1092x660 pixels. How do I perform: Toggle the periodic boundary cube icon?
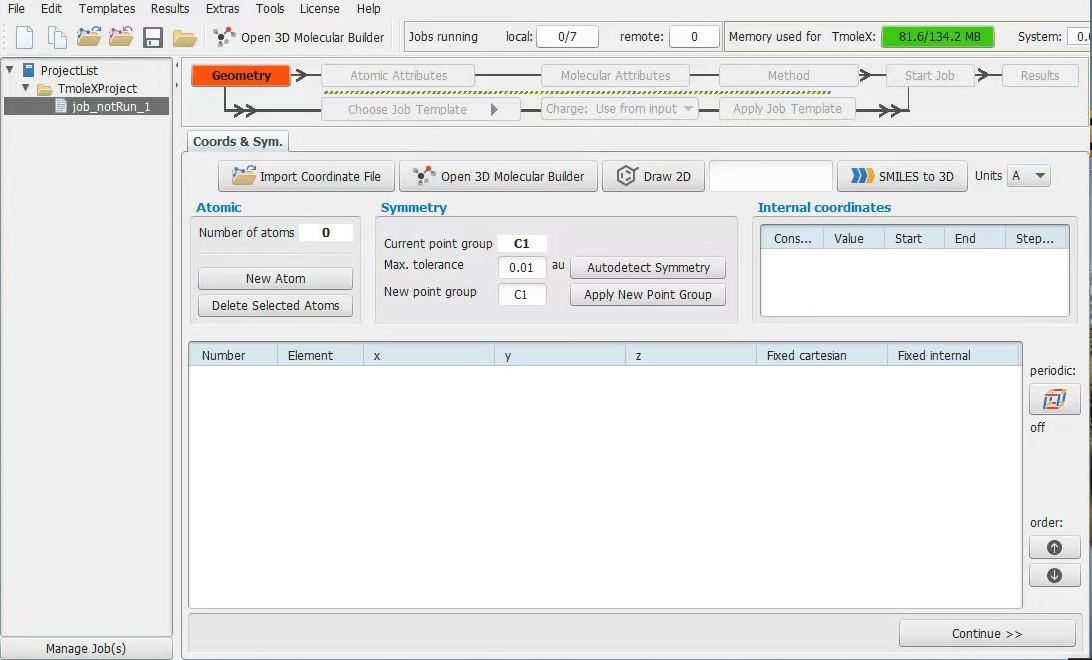(x=1054, y=400)
